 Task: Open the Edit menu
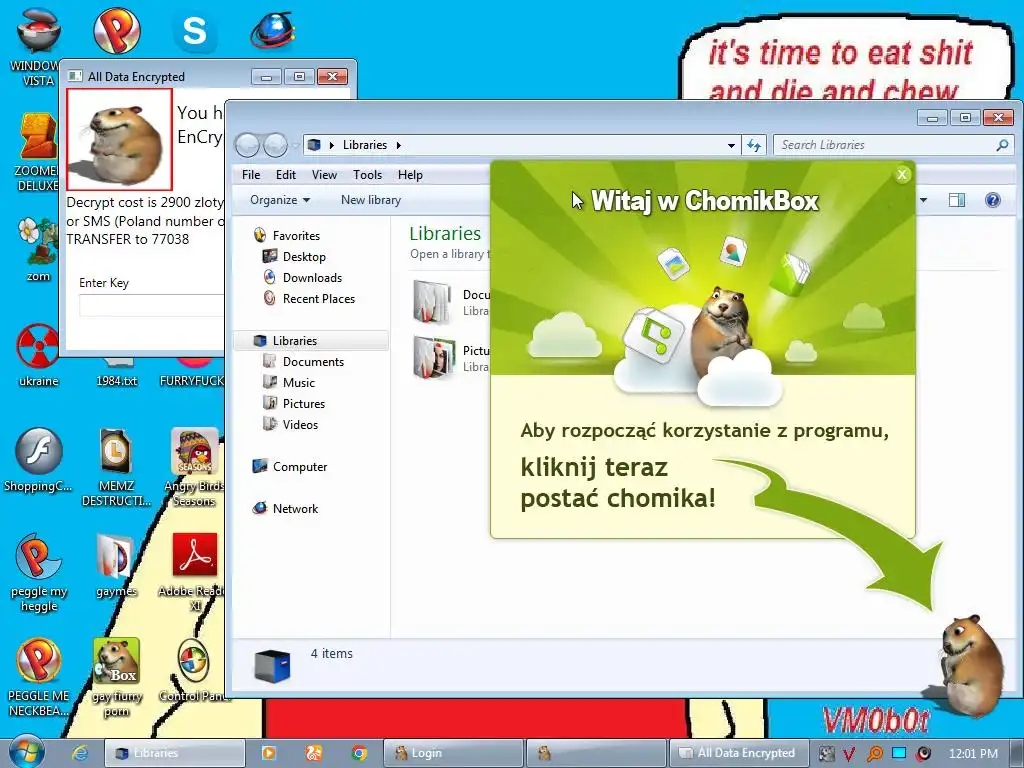pyautogui.click(x=285, y=174)
